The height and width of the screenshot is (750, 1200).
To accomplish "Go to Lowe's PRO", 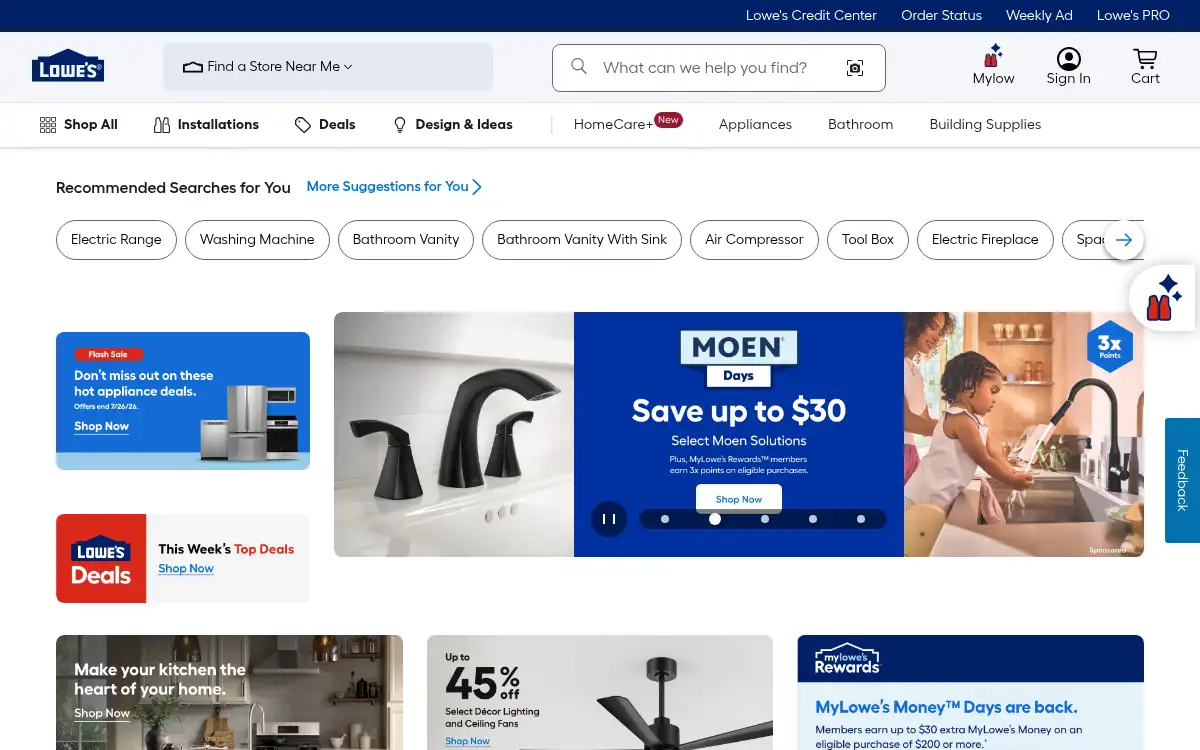I will (x=1133, y=16).
